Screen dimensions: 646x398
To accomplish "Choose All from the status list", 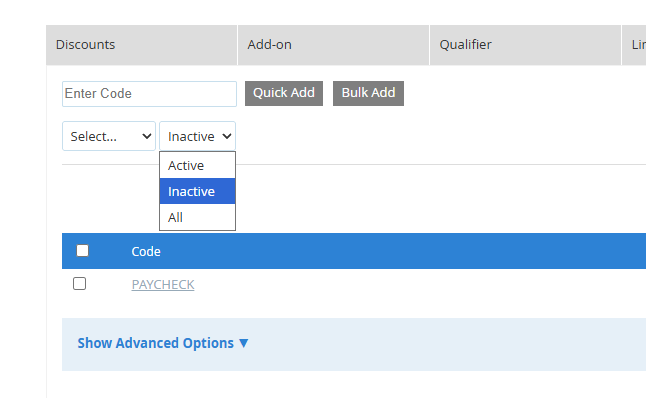I will pos(197,217).
